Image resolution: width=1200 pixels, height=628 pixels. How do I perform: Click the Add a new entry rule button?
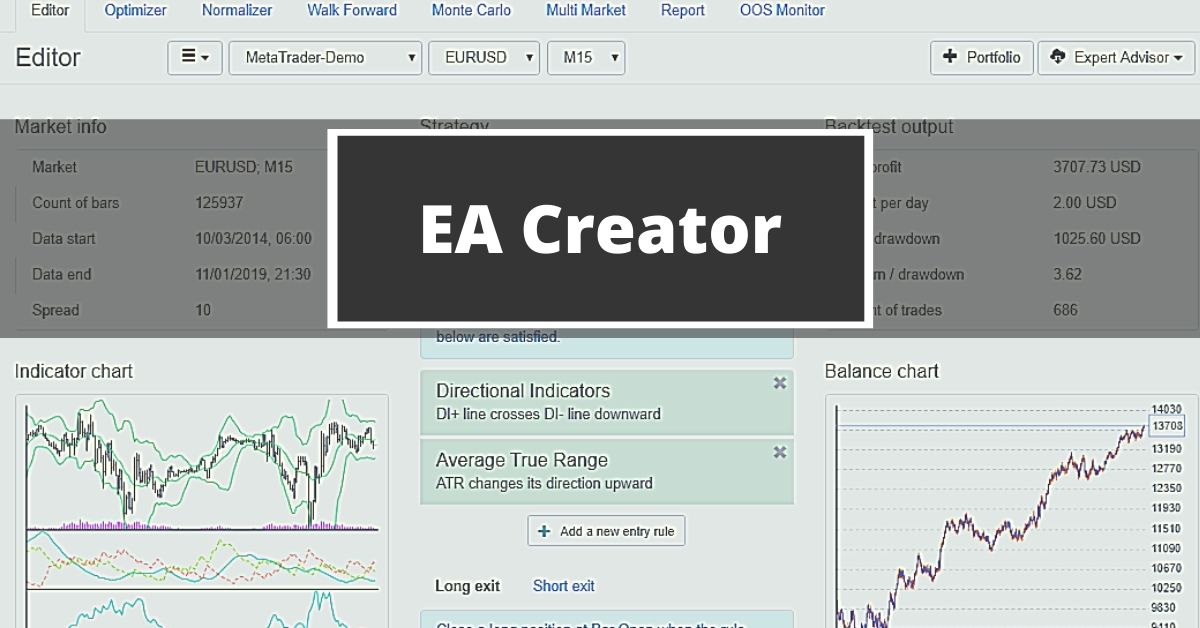[x=605, y=530]
